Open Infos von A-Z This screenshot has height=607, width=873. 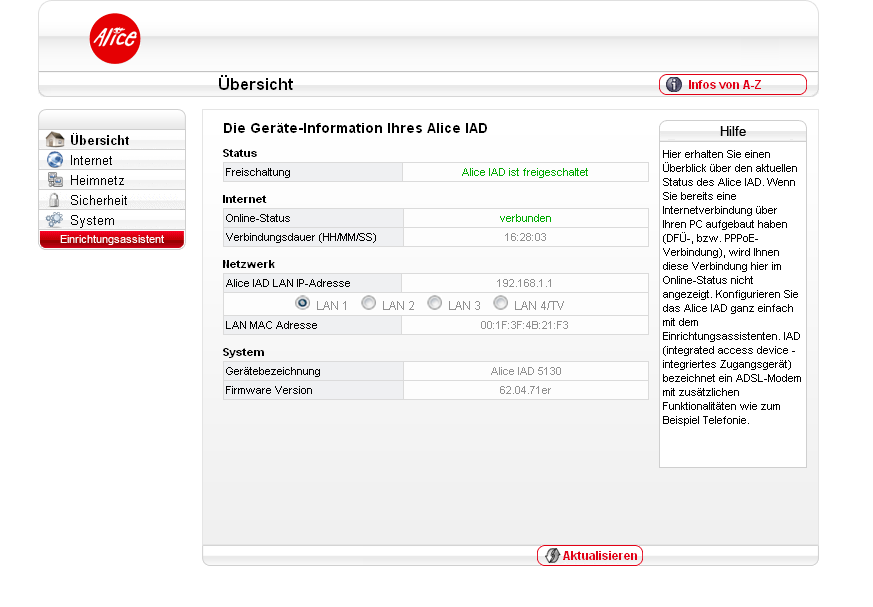tap(733, 85)
